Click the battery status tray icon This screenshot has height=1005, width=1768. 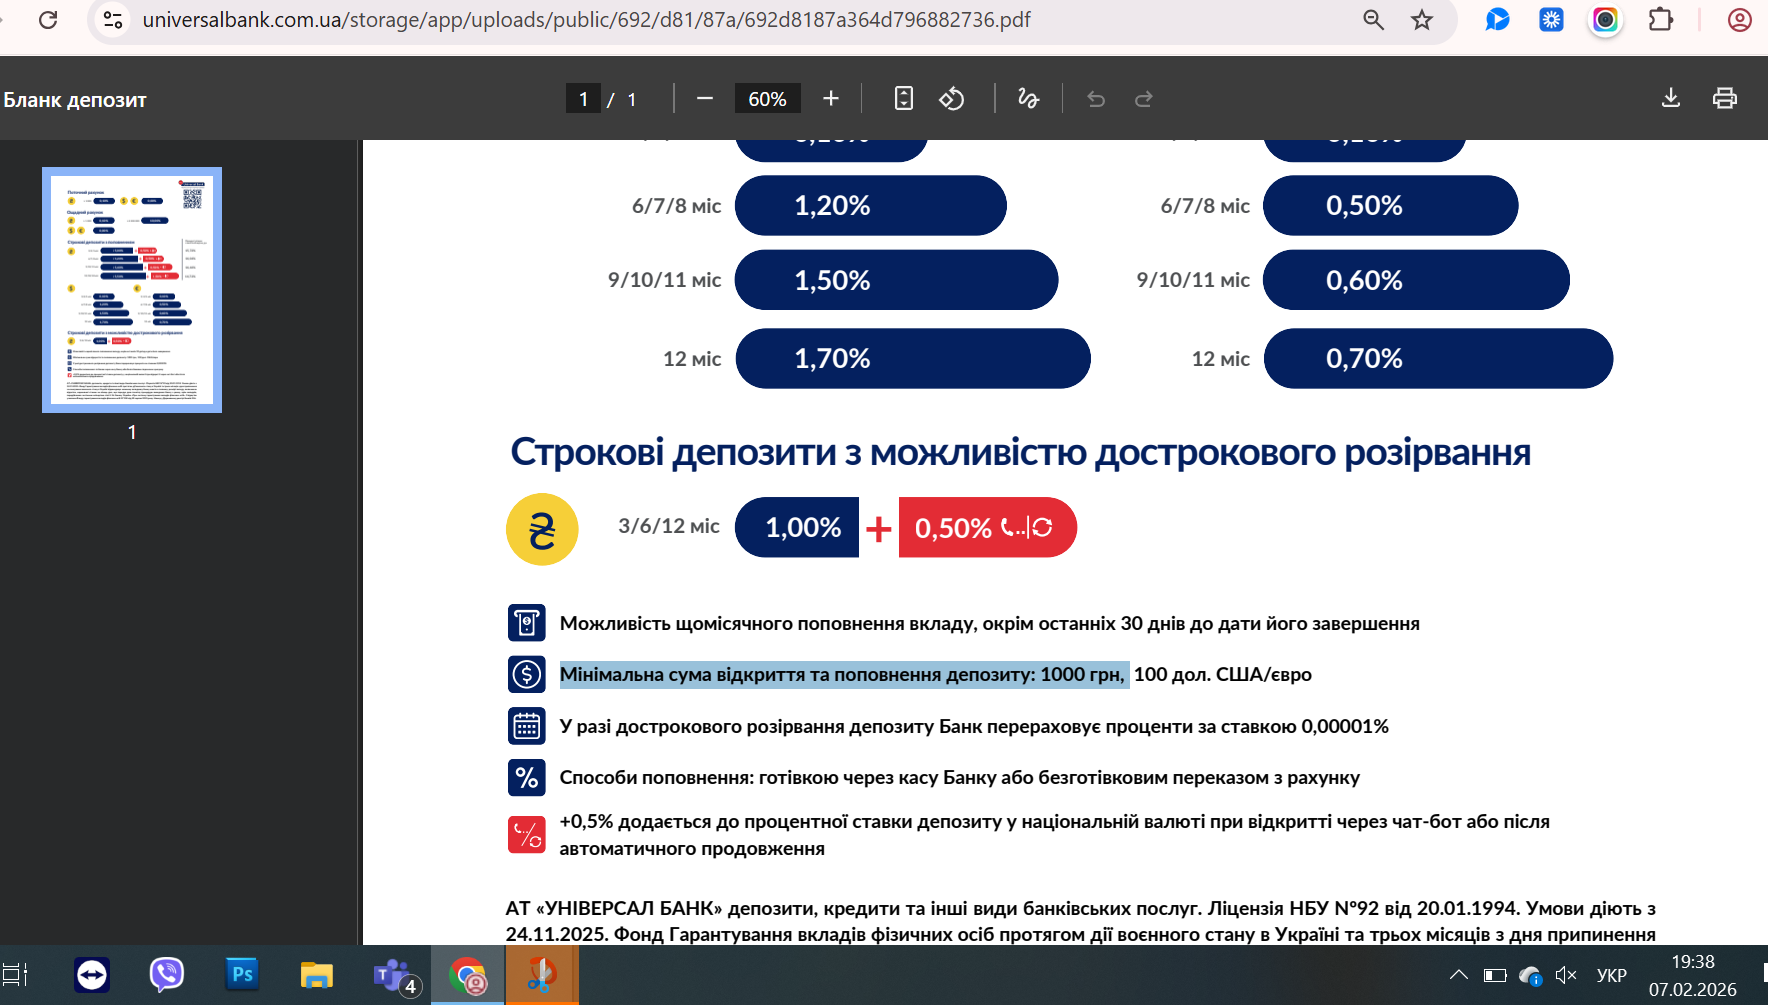point(1495,975)
